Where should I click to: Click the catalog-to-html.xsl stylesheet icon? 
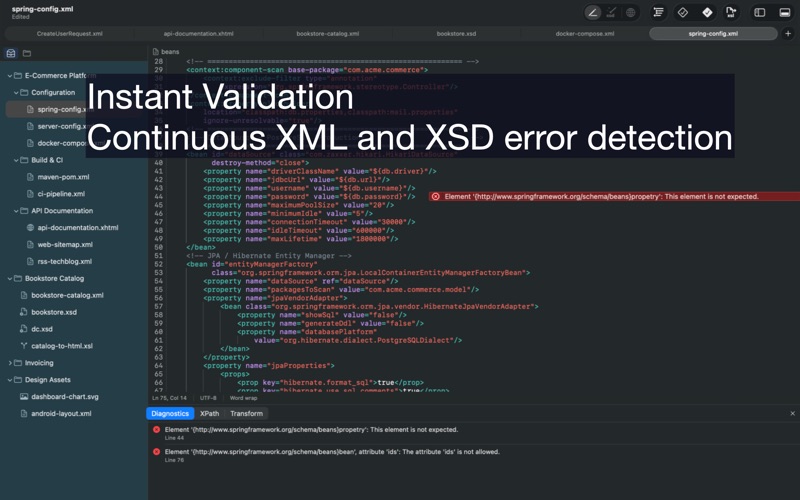tap(23, 346)
